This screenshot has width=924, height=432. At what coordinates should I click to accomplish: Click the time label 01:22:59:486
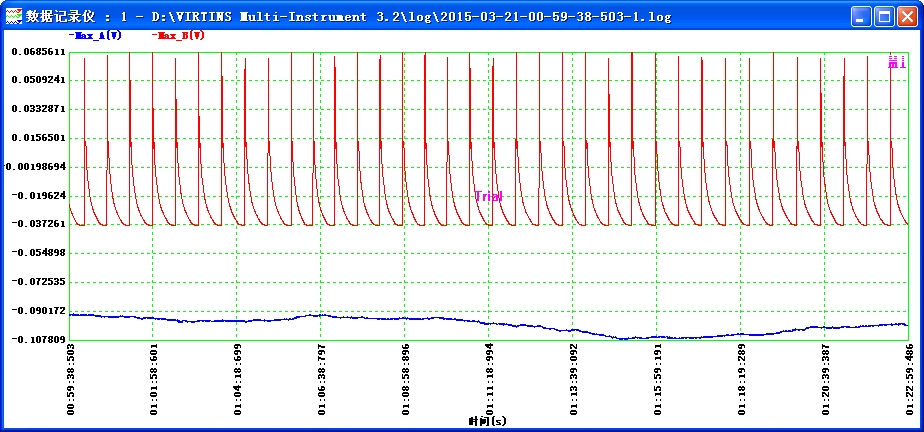tap(908, 380)
